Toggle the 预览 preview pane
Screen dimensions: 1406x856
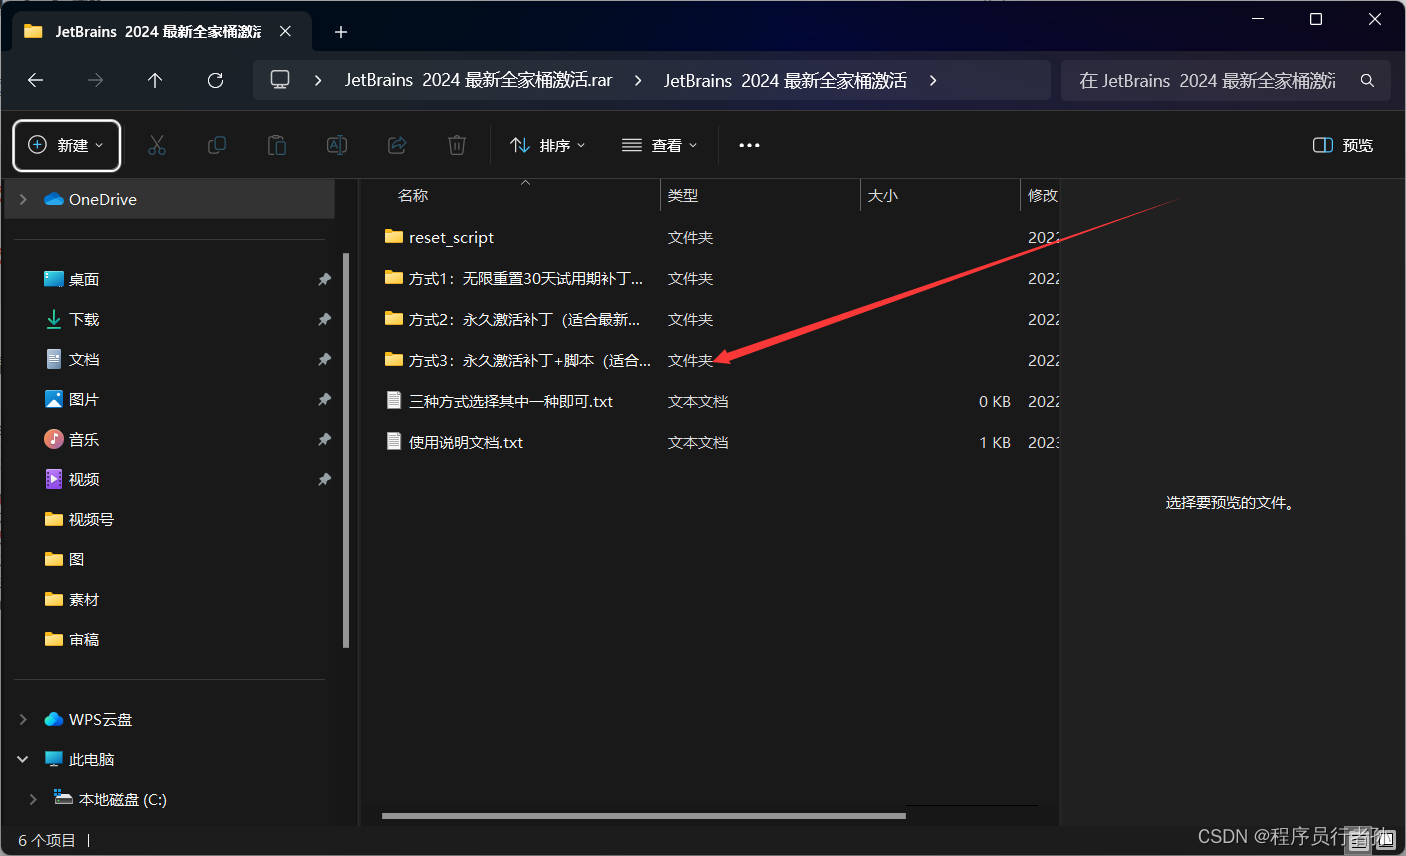[1343, 145]
